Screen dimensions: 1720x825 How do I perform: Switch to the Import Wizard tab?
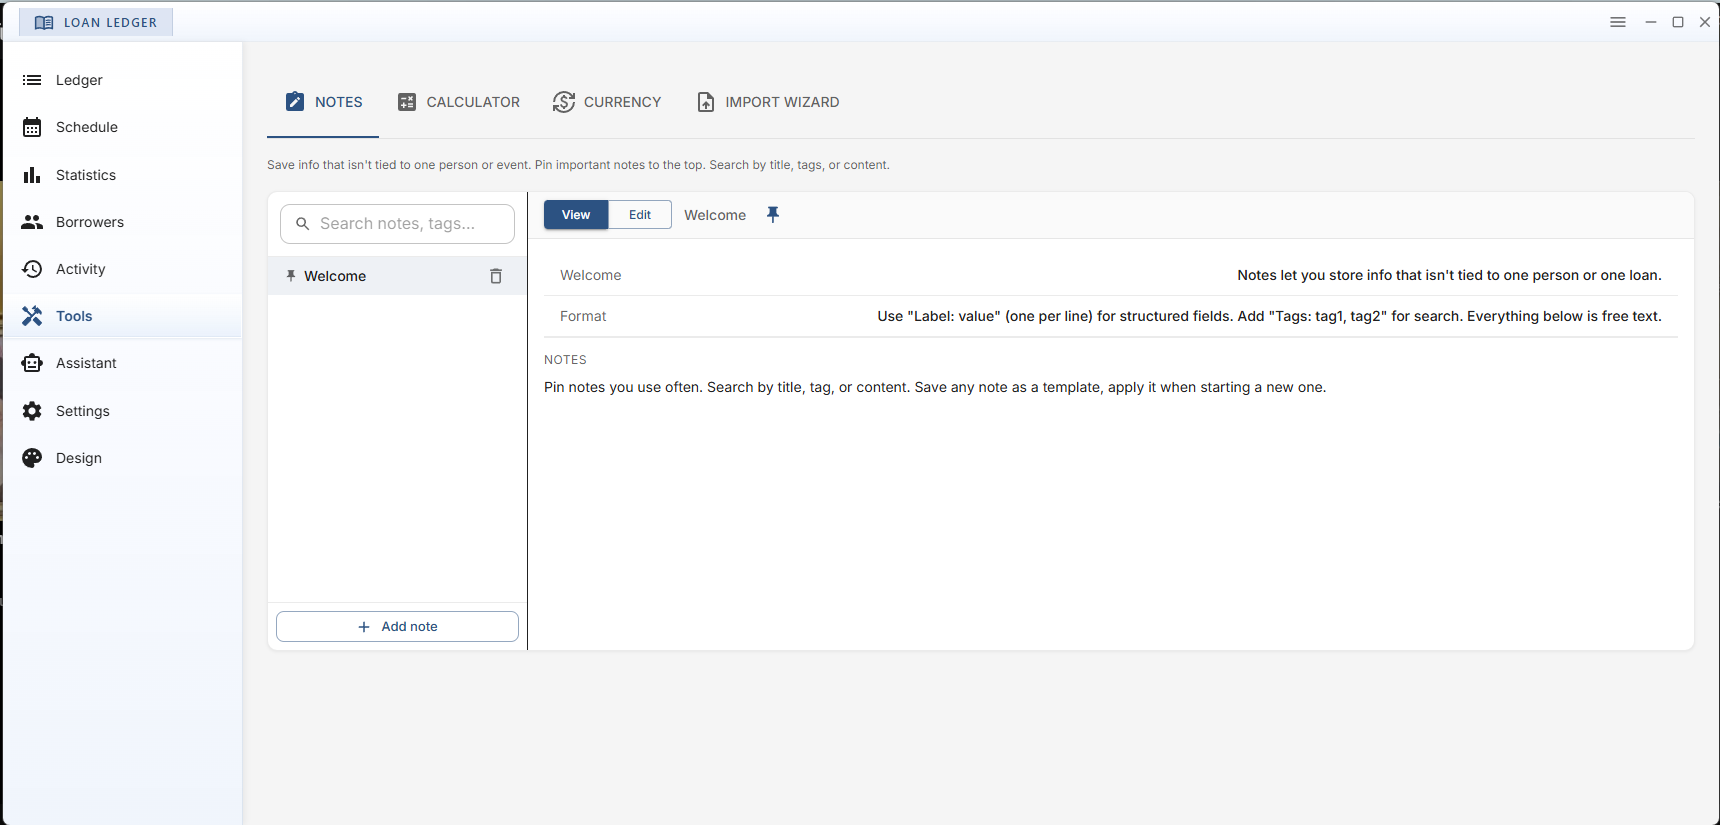(768, 102)
